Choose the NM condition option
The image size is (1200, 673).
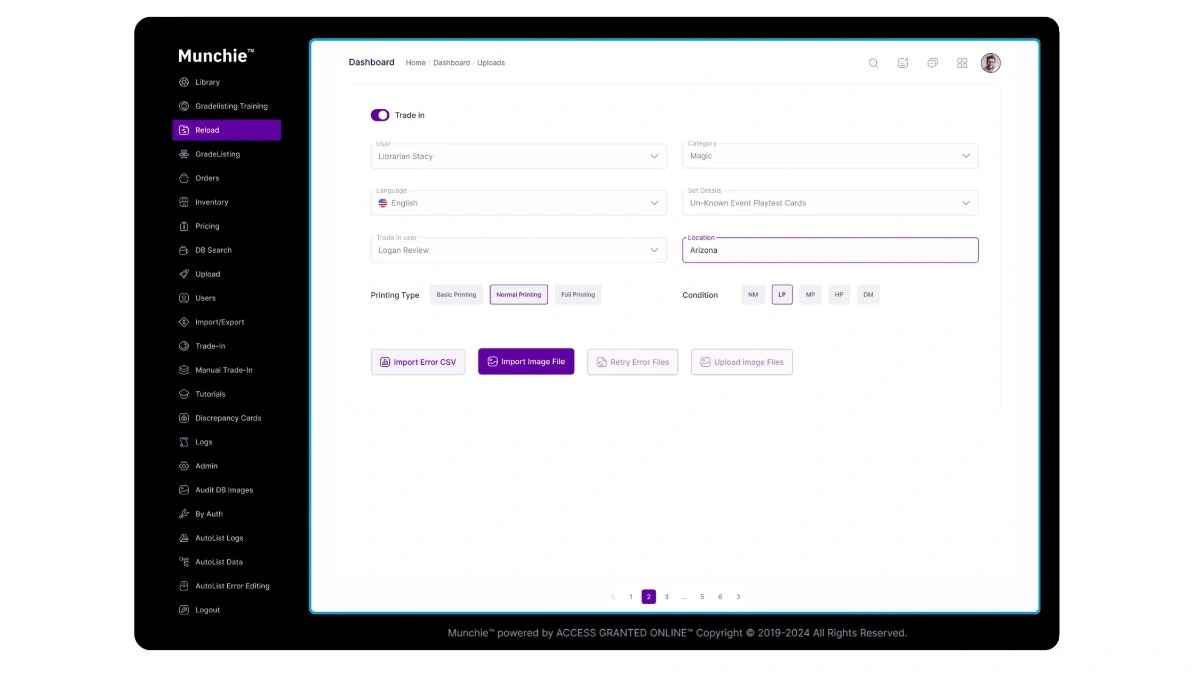coord(753,294)
